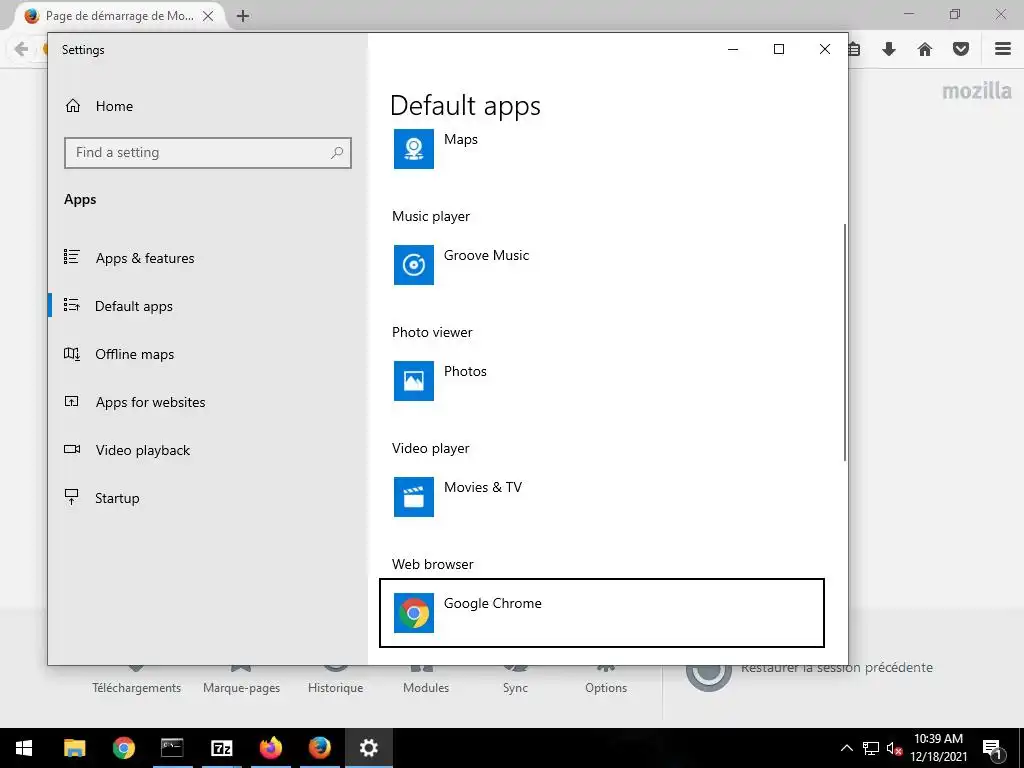Open Pocket icon in Firefox toolbar
The image size is (1024, 768).
[961, 49]
